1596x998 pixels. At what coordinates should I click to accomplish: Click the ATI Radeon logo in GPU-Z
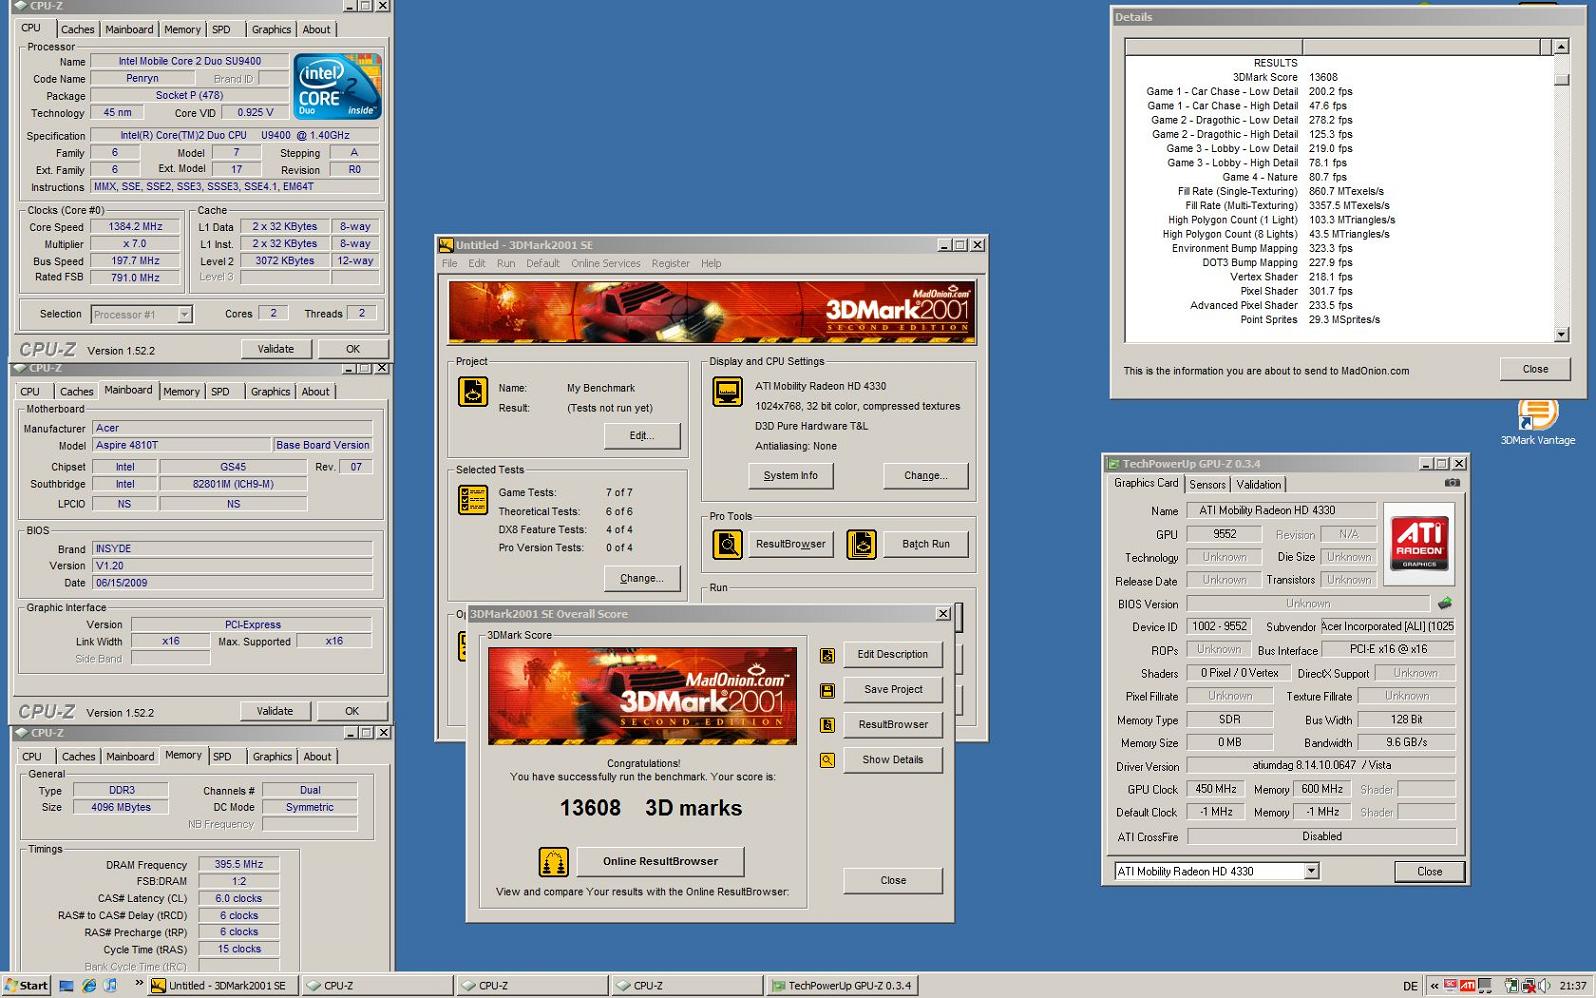click(1419, 543)
